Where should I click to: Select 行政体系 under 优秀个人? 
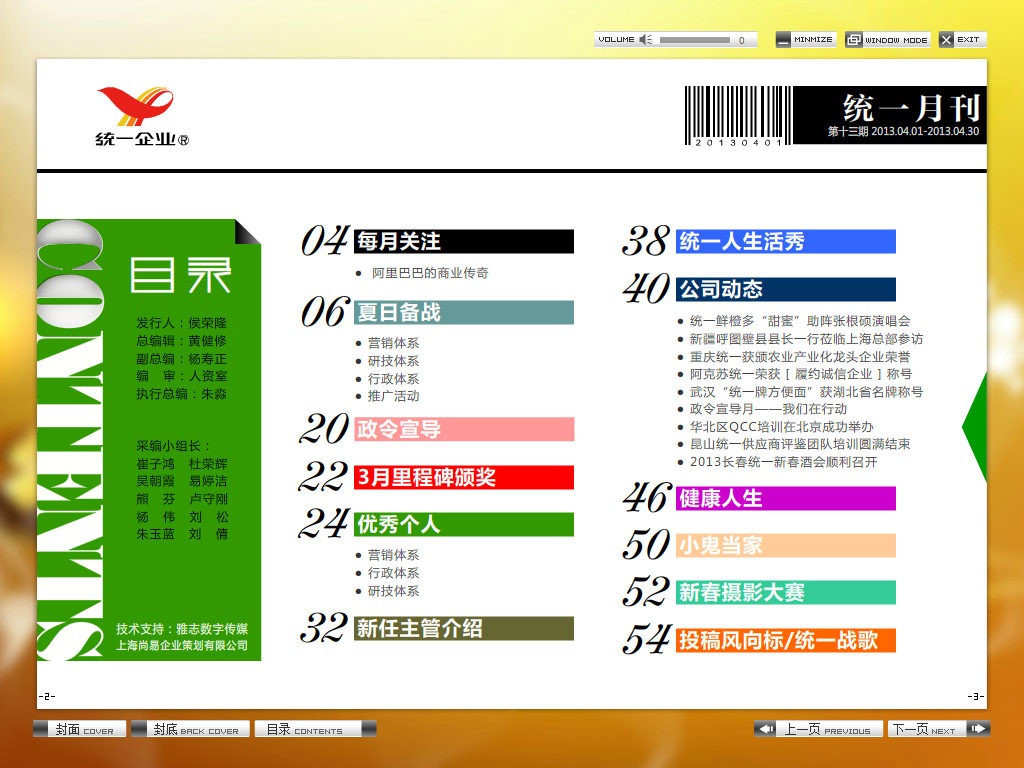pos(393,573)
